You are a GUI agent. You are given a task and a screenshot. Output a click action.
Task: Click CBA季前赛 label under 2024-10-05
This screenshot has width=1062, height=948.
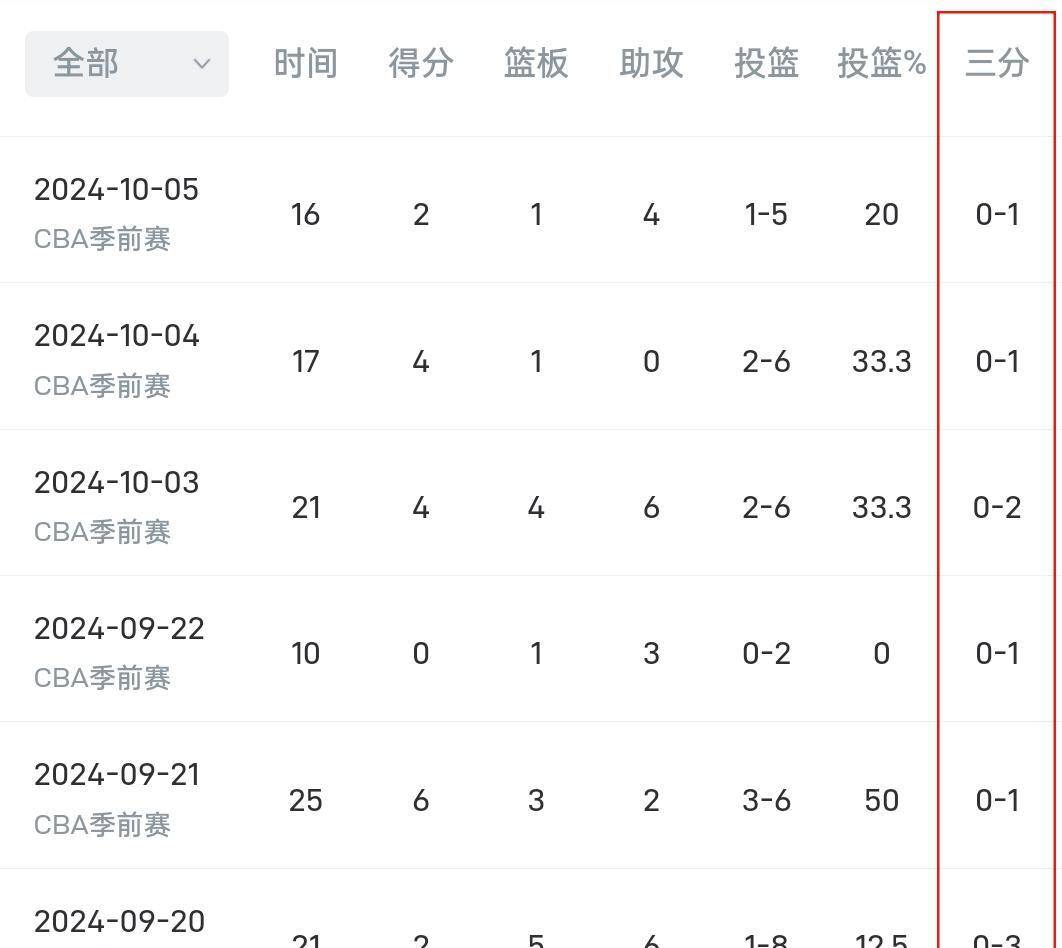click(102, 239)
